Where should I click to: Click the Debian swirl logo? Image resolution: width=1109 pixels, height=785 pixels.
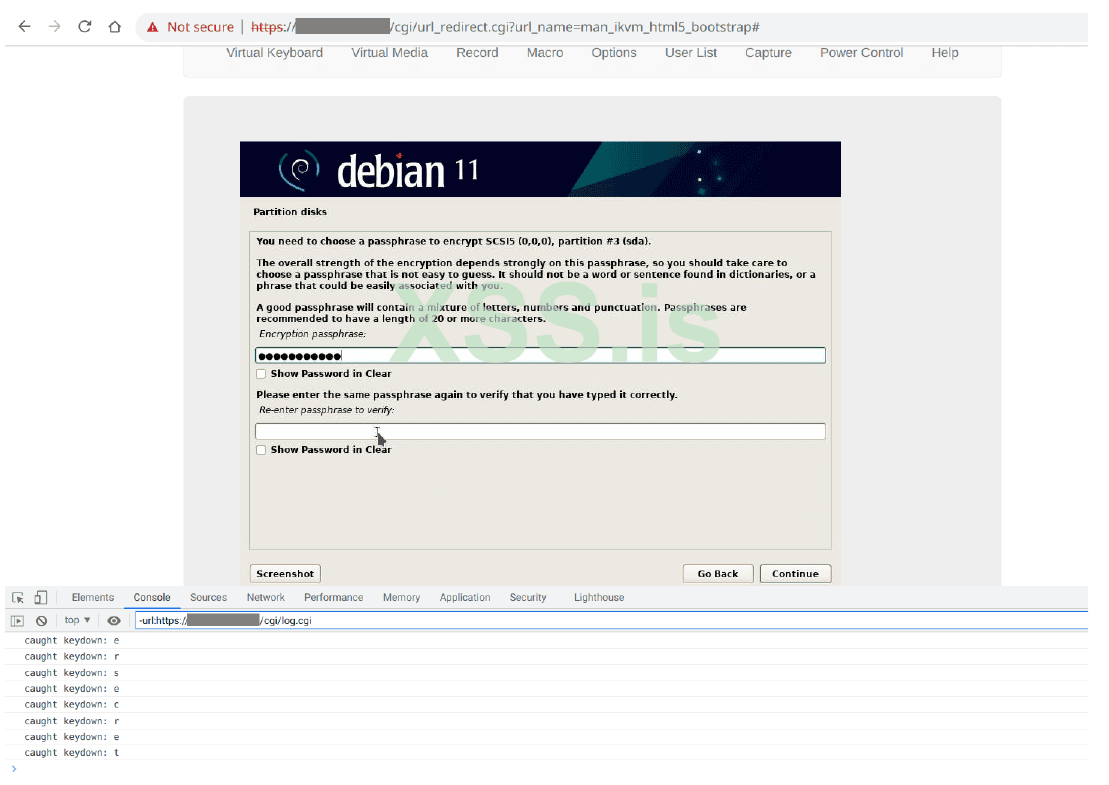(x=299, y=170)
